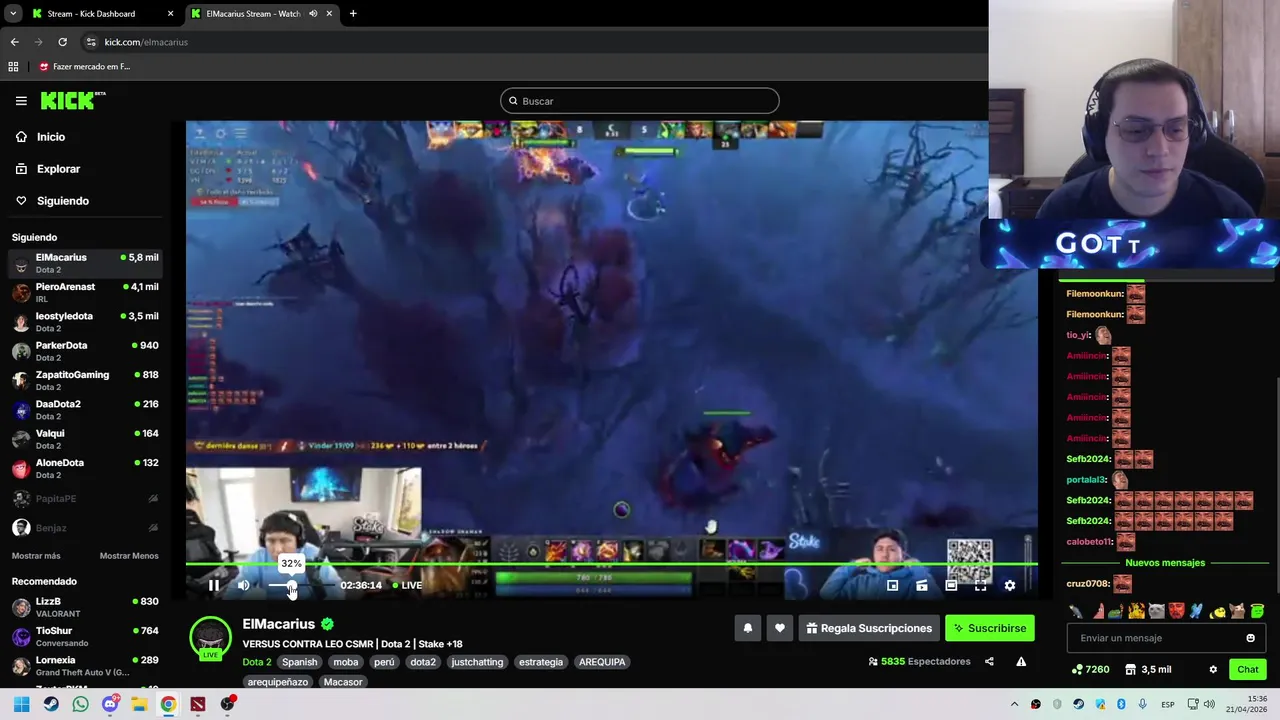Open a new browser tab with the plus button
The height and width of the screenshot is (720, 1280).
(353, 14)
